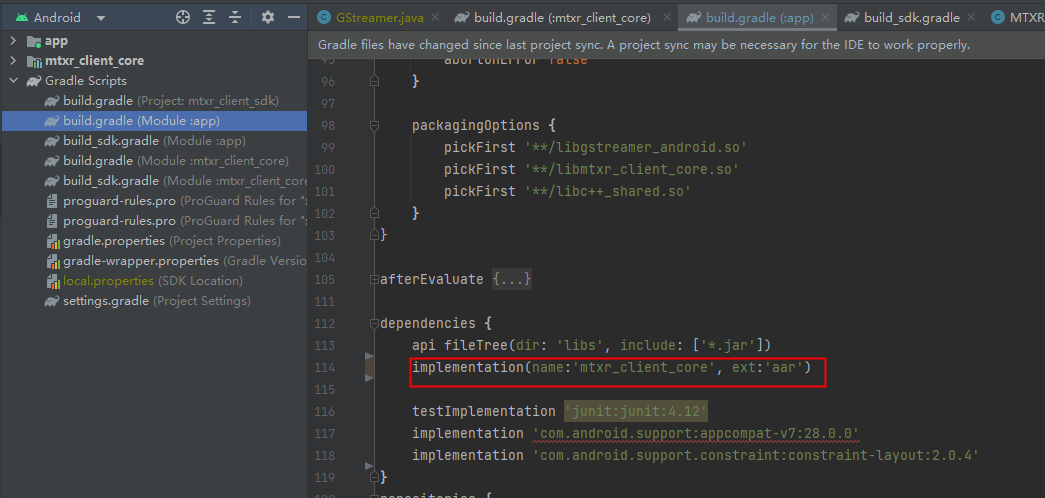Close the GStreamer.java tab
Screen dimensions: 1045x498
435,18
